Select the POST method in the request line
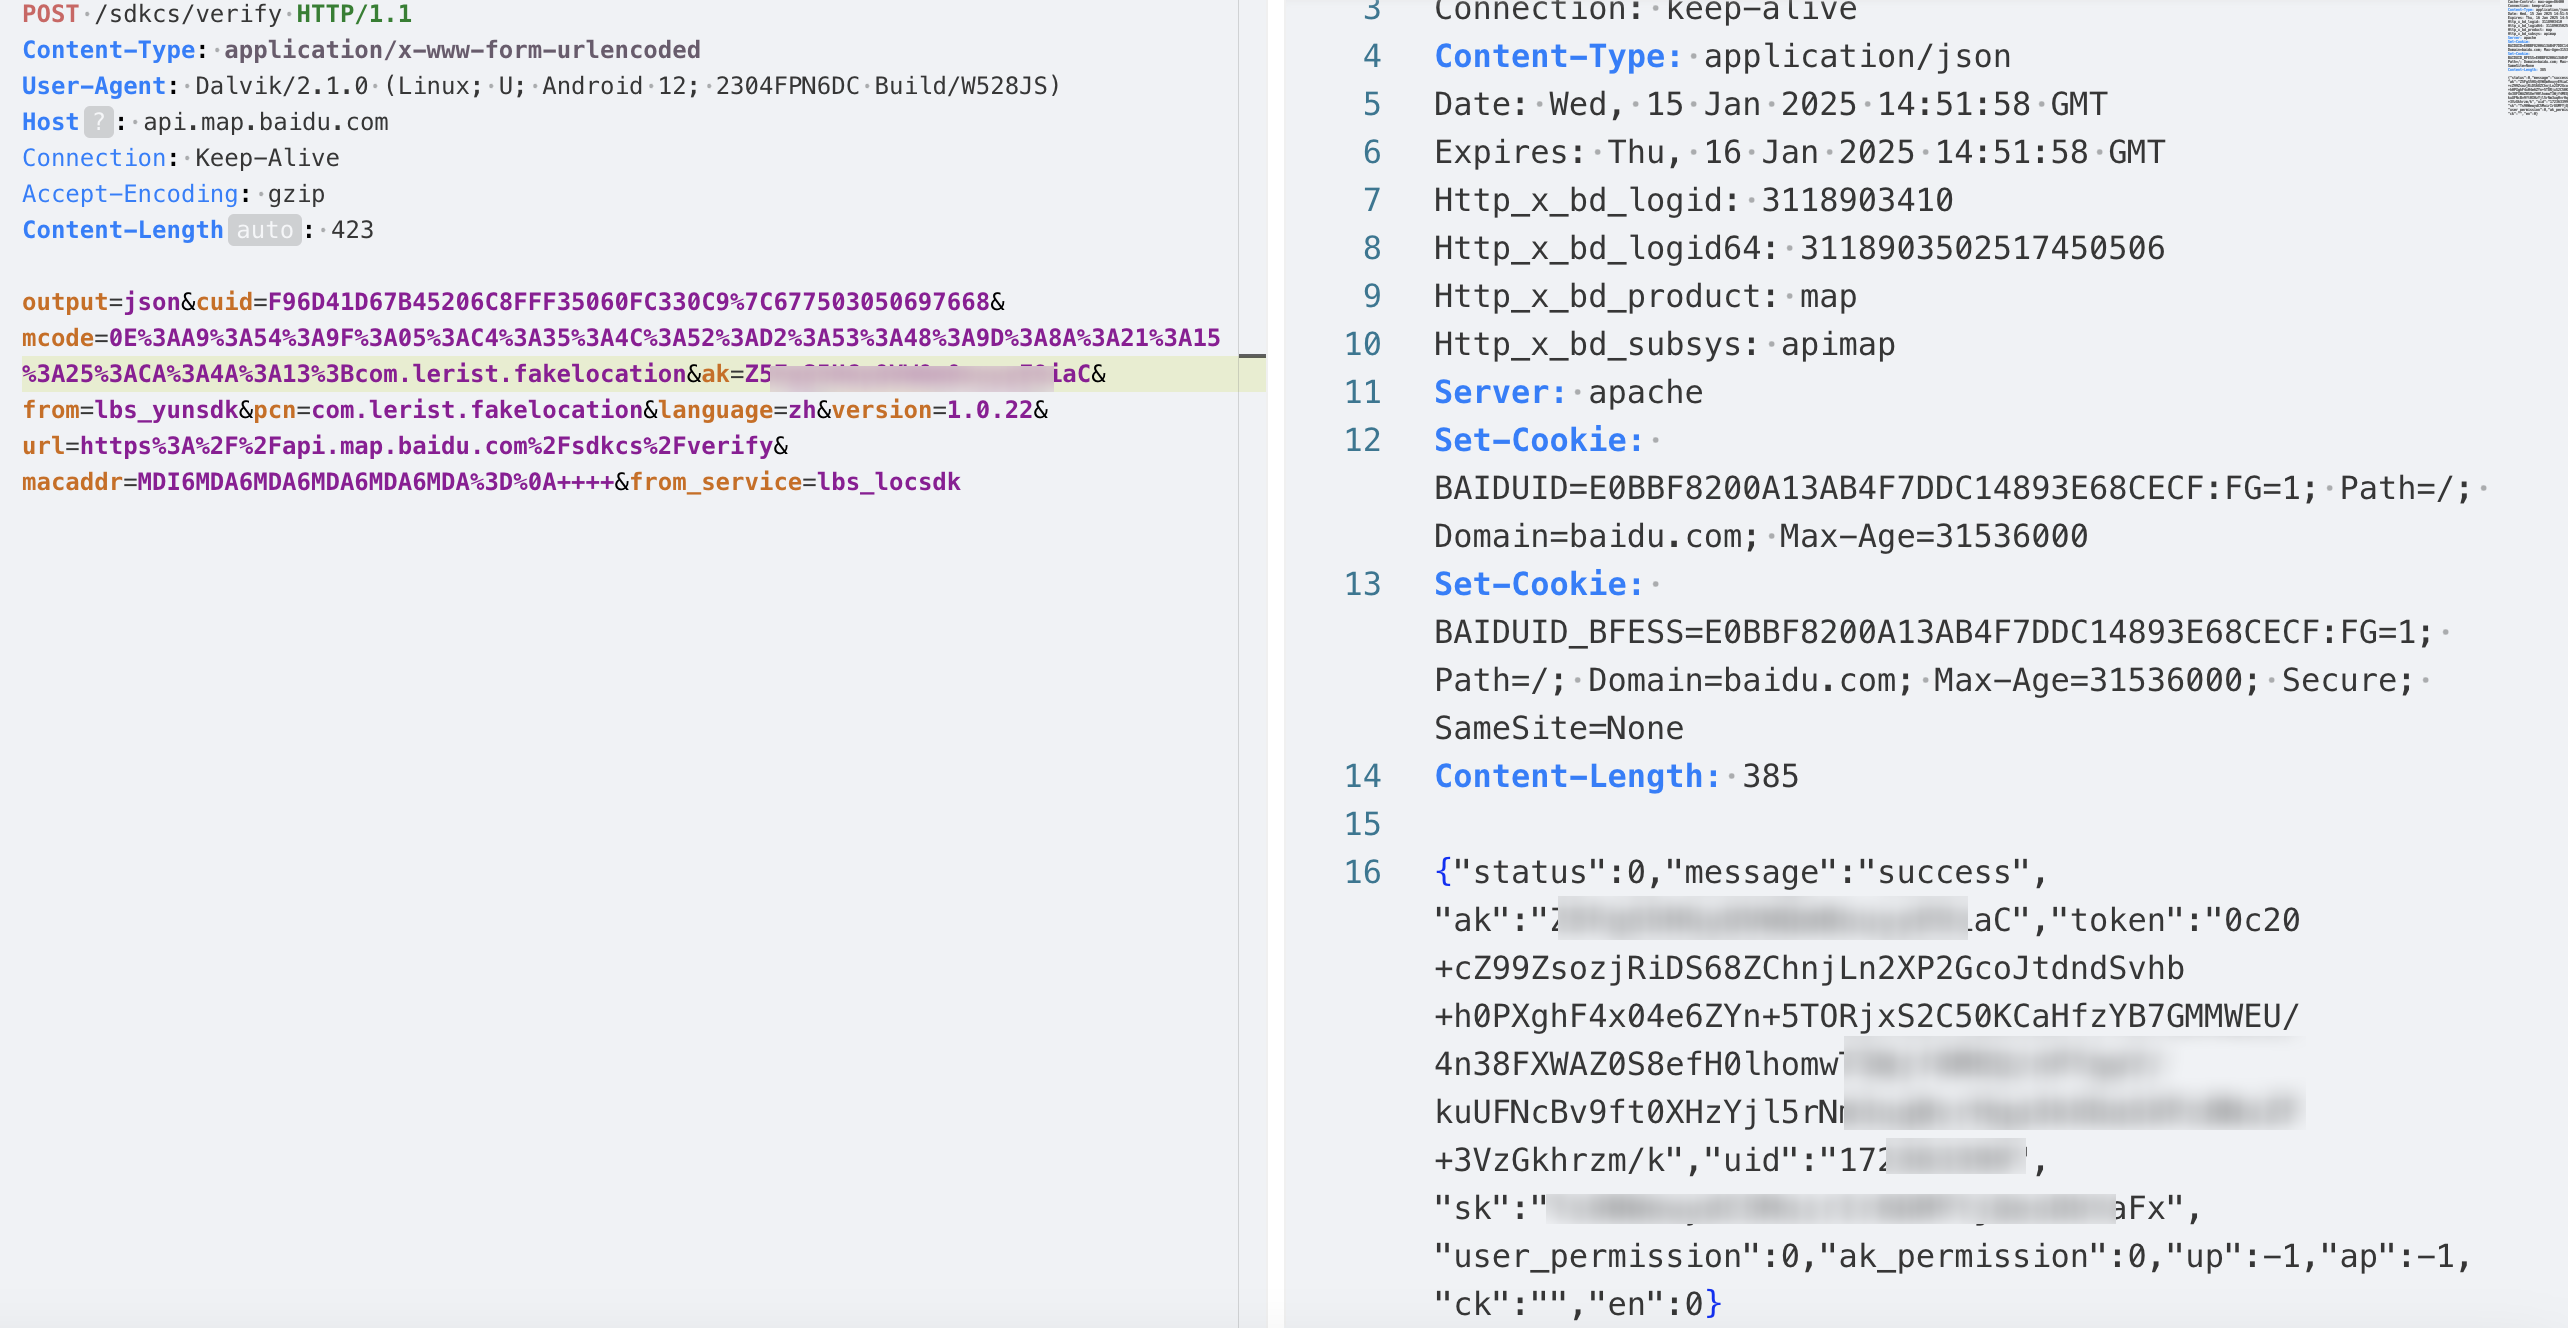Viewport: 2568px width, 1328px height. (50, 14)
